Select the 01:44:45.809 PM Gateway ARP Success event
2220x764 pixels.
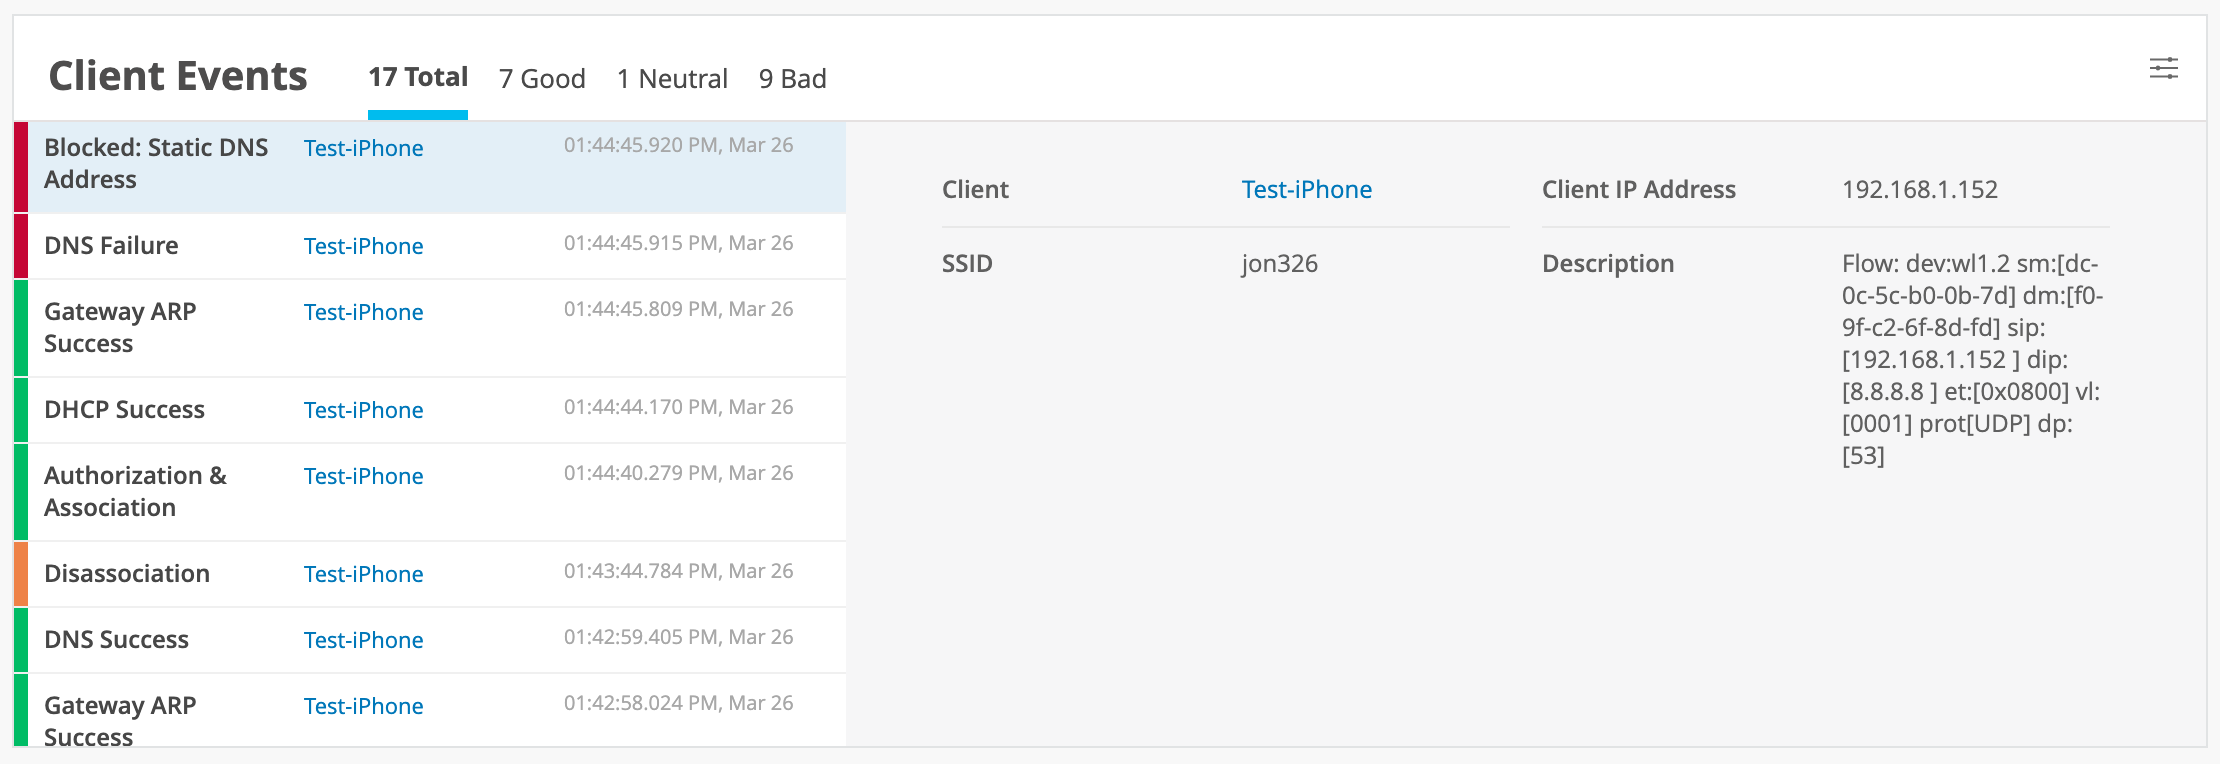[x=120, y=327]
